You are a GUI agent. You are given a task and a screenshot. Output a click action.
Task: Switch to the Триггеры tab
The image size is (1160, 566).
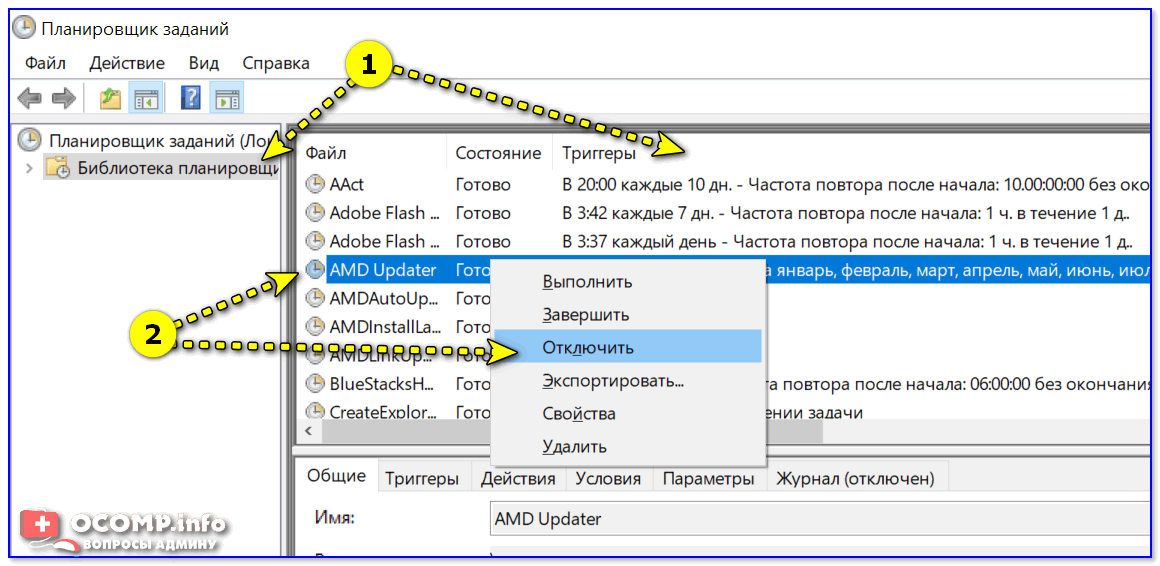(x=422, y=478)
